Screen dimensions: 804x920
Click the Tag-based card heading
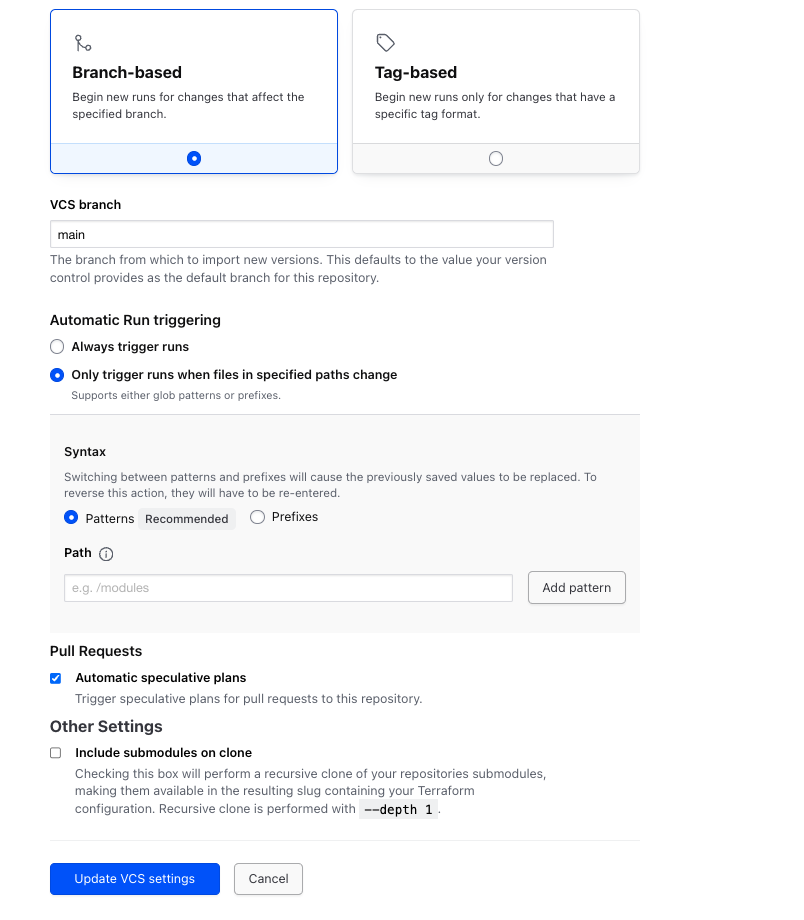pyautogui.click(x=416, y=73)
